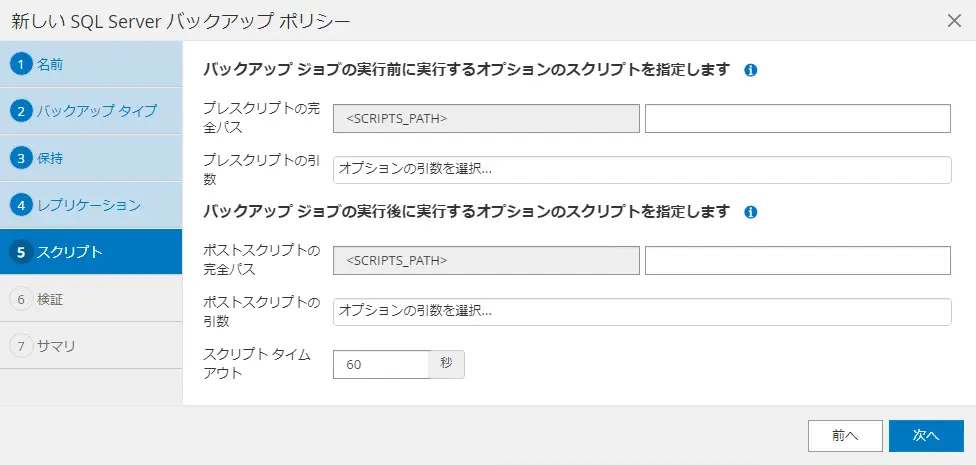Select step 7 サマリ
This screenshot has height=465, width=976.
pos(91,345)
